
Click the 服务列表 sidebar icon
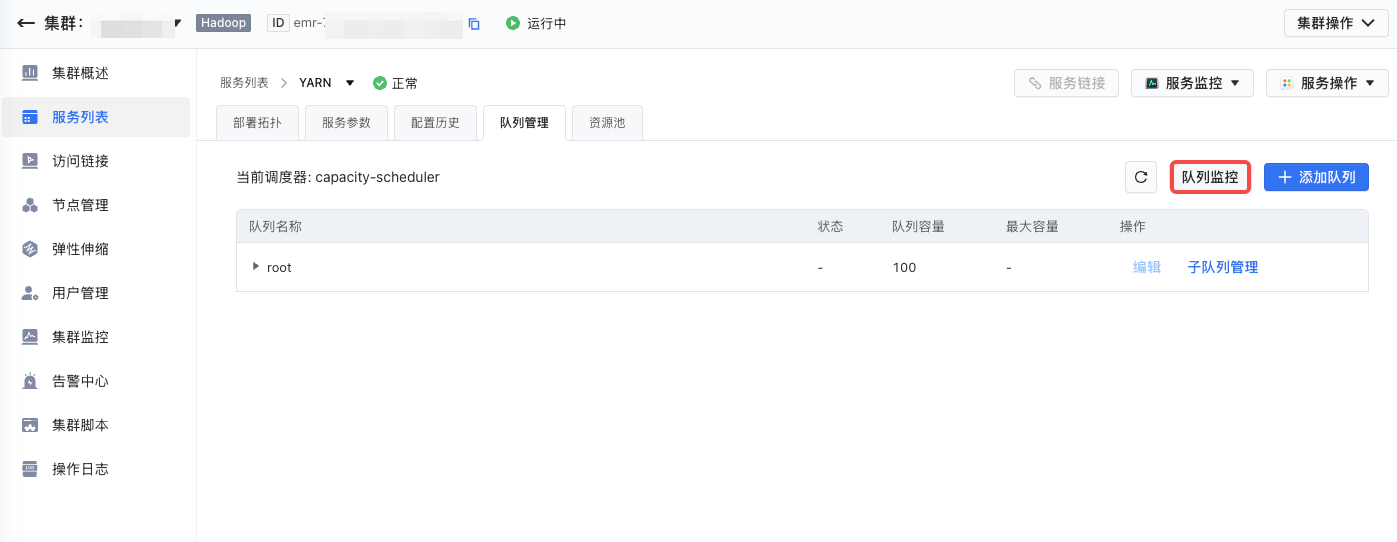30,117
